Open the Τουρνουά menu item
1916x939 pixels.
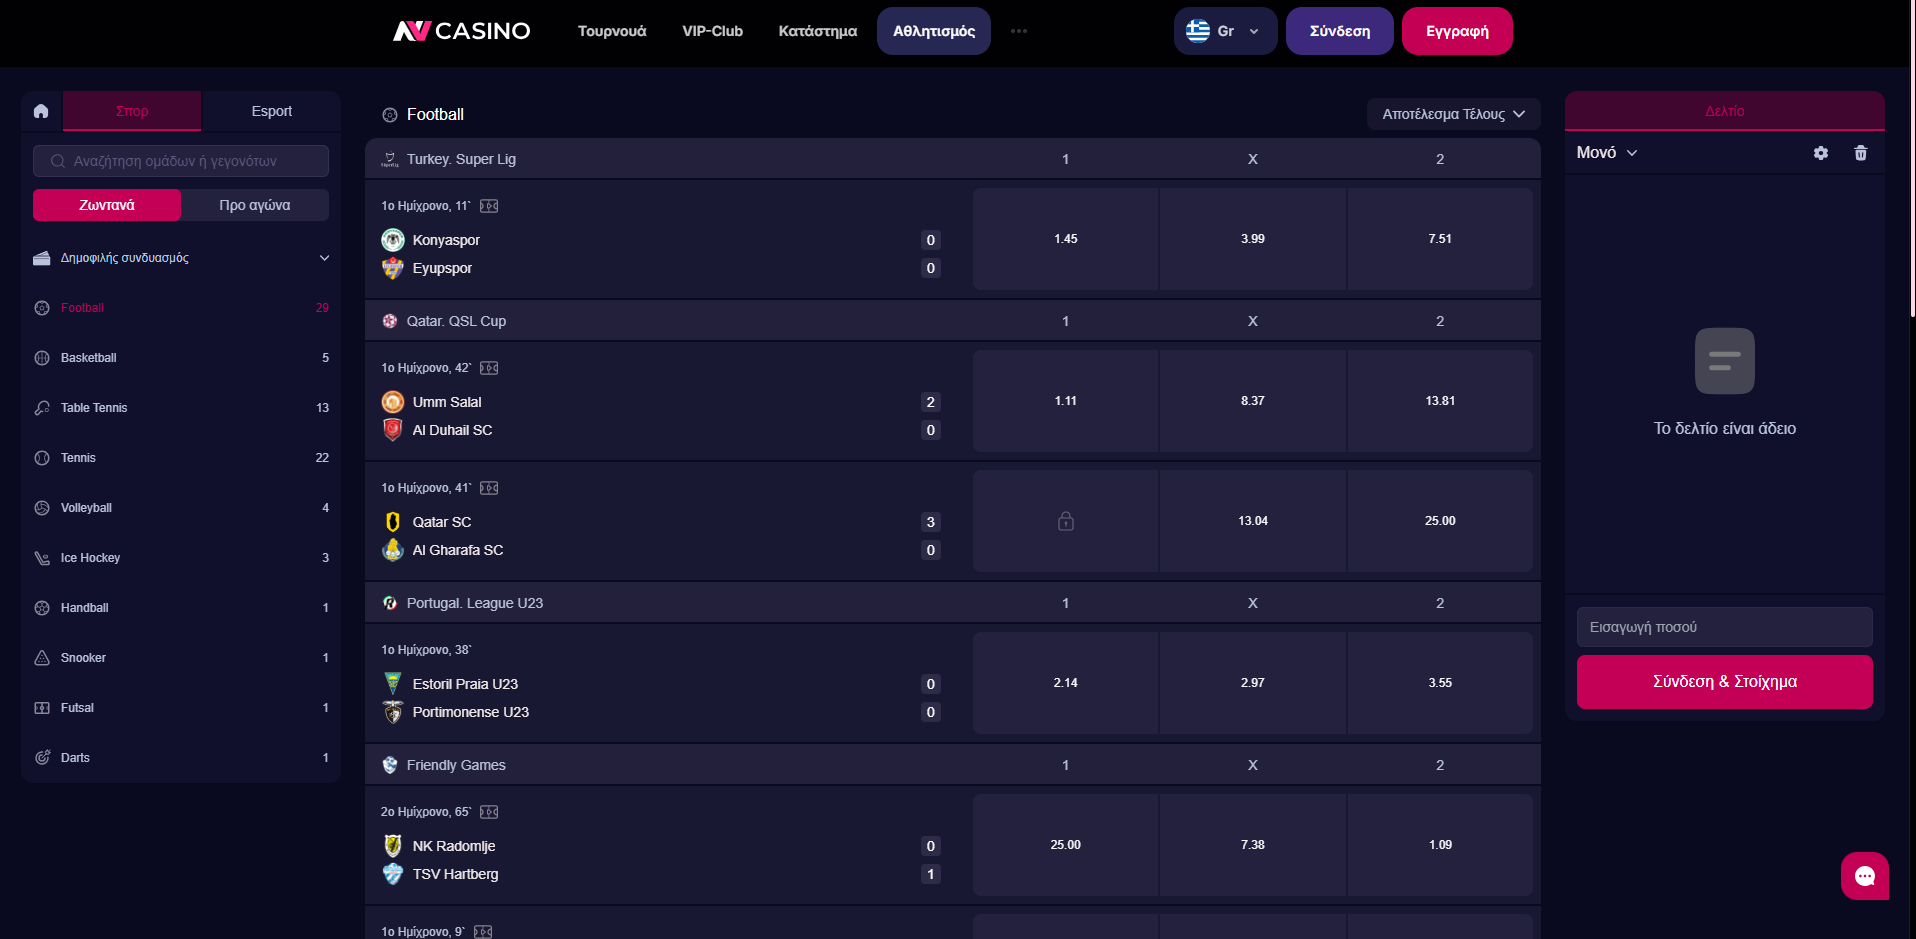612,31
